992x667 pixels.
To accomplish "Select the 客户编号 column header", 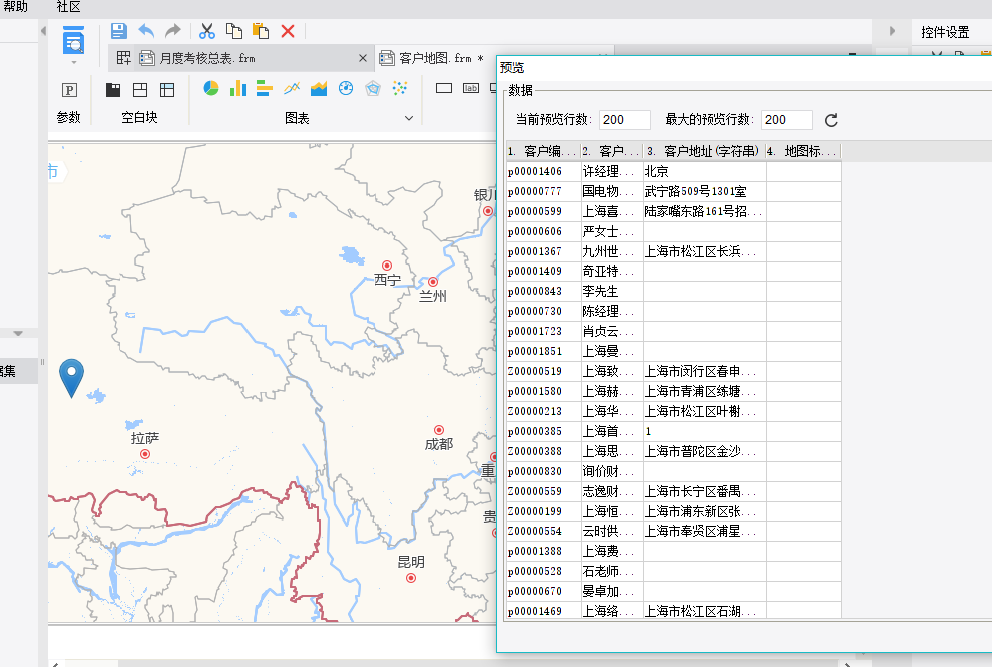I will tap(543, 151).
